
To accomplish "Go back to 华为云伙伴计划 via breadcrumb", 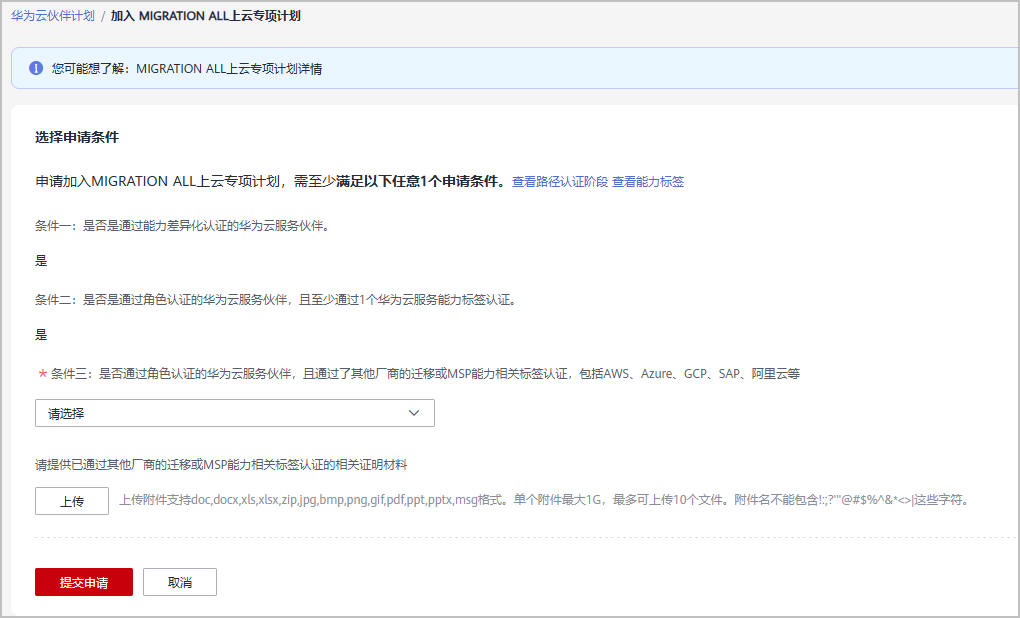I will [x=53, y=16].
